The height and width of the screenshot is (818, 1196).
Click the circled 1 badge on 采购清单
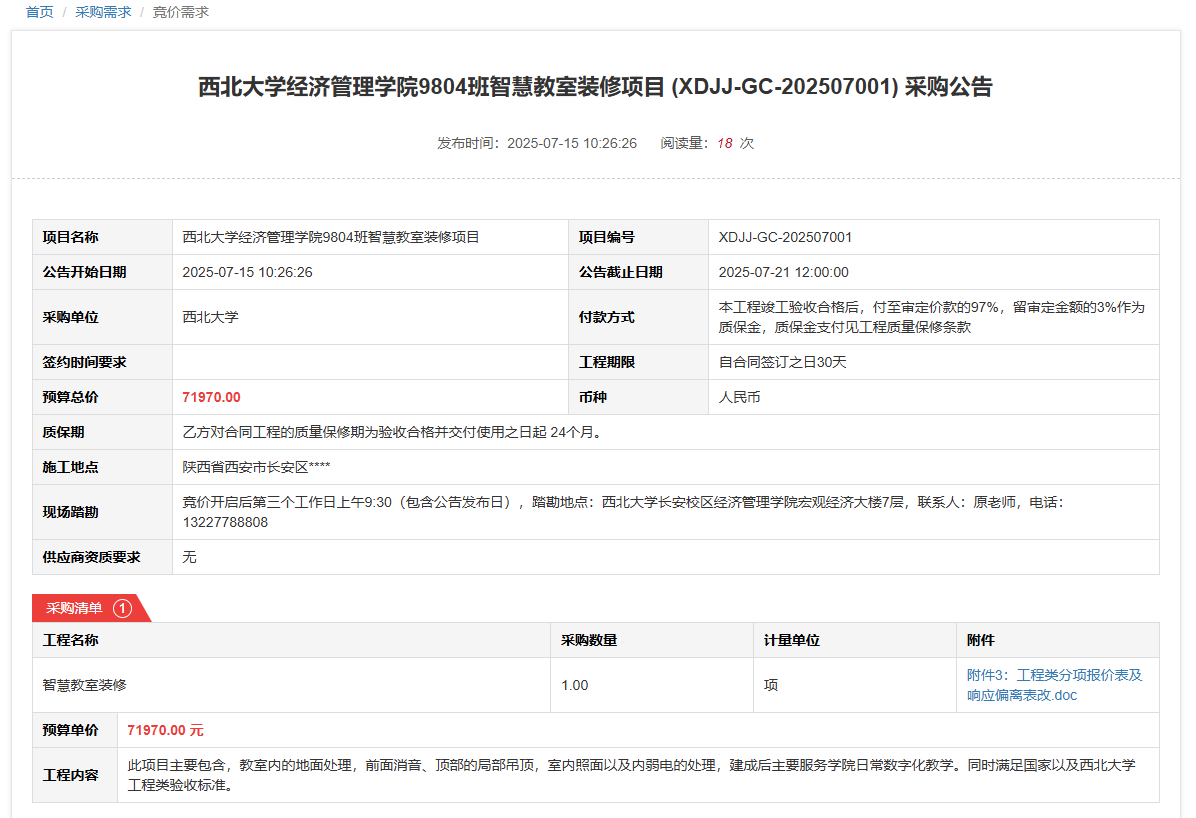click(122, 608)
